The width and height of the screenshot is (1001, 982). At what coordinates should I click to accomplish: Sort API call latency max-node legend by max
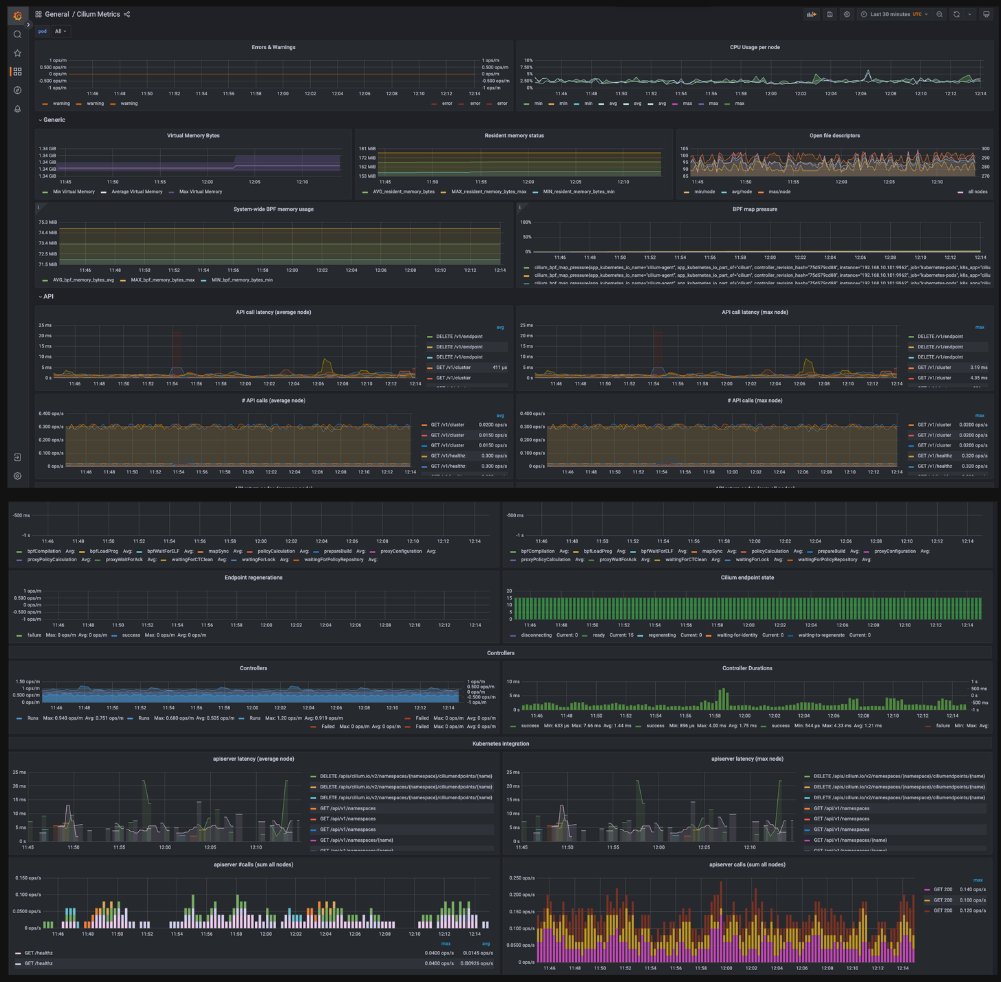click(979, 328)
